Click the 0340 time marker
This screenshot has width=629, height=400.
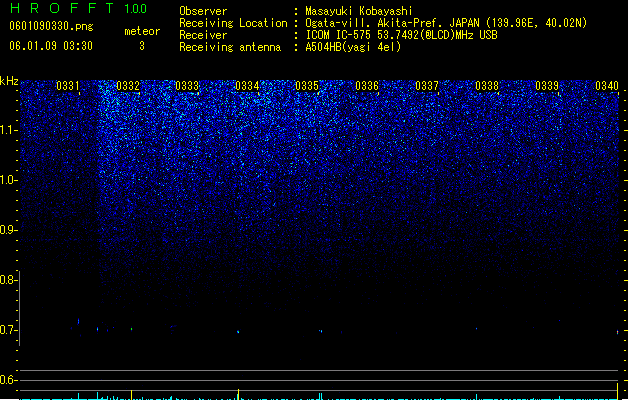607,86
